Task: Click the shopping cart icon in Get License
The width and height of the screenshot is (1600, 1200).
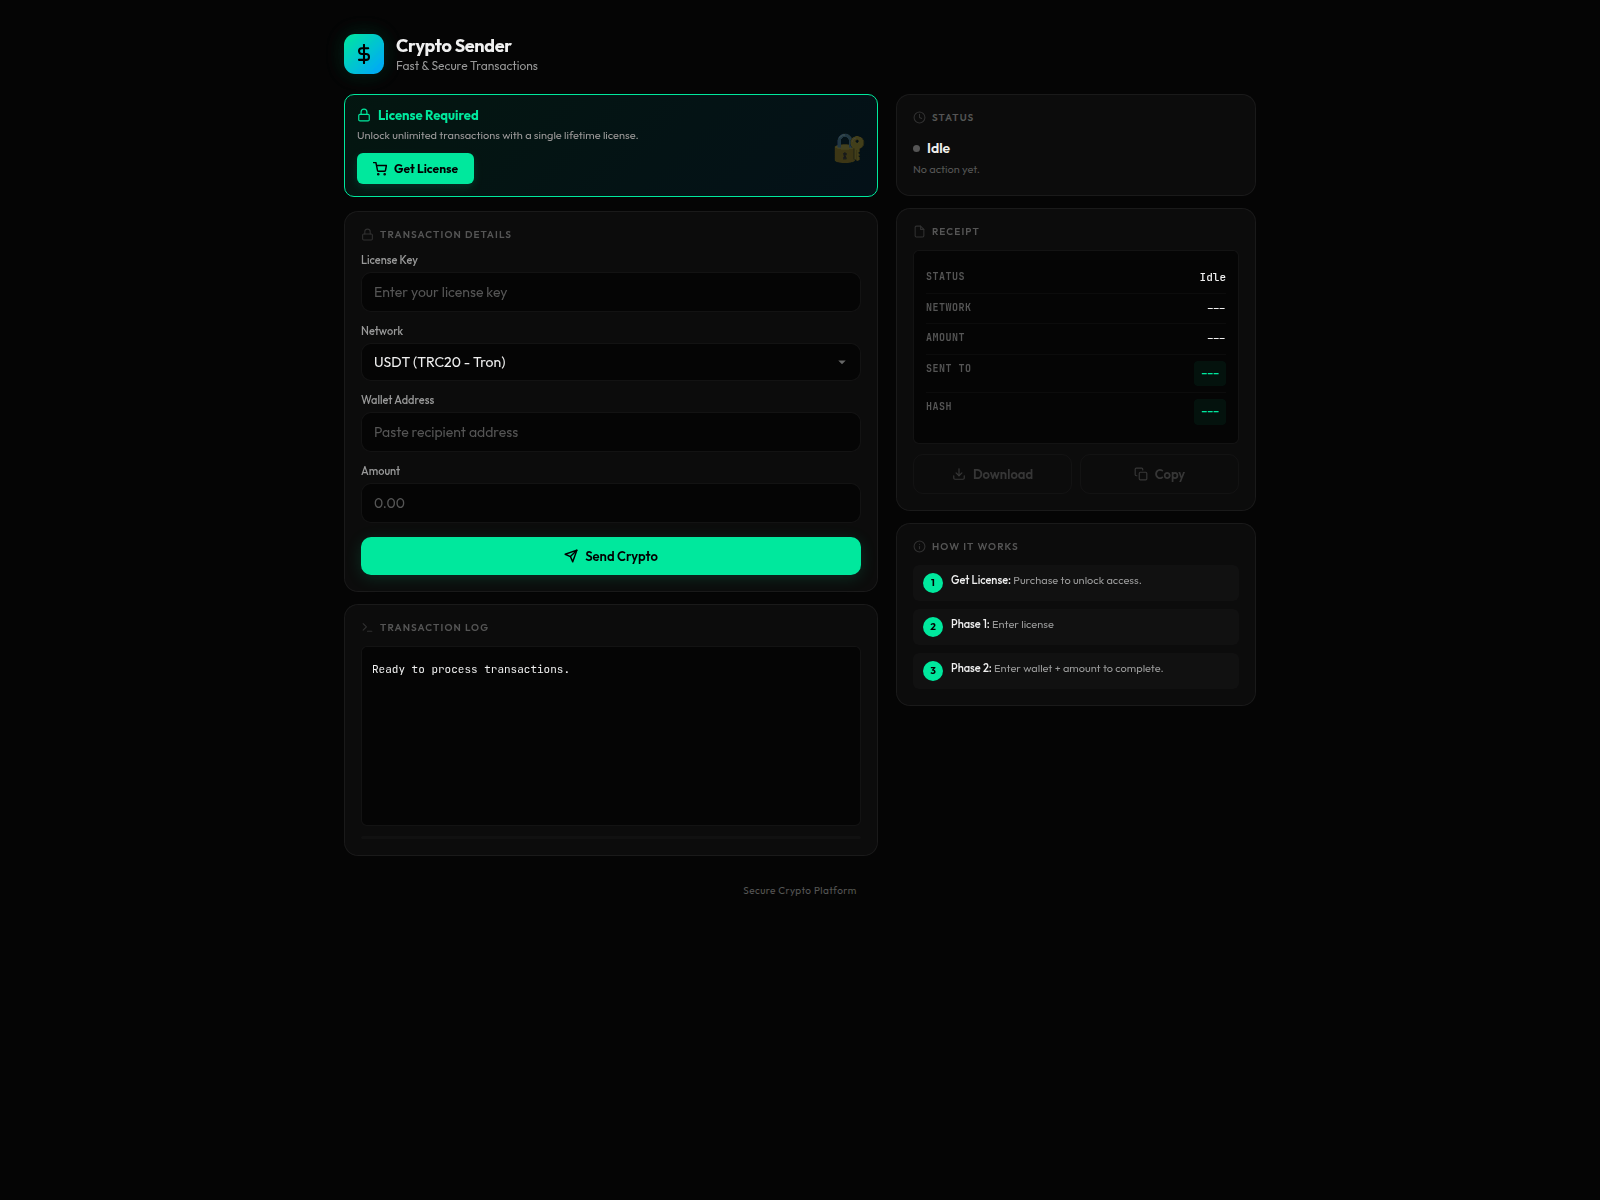Action: click(380, 169)
